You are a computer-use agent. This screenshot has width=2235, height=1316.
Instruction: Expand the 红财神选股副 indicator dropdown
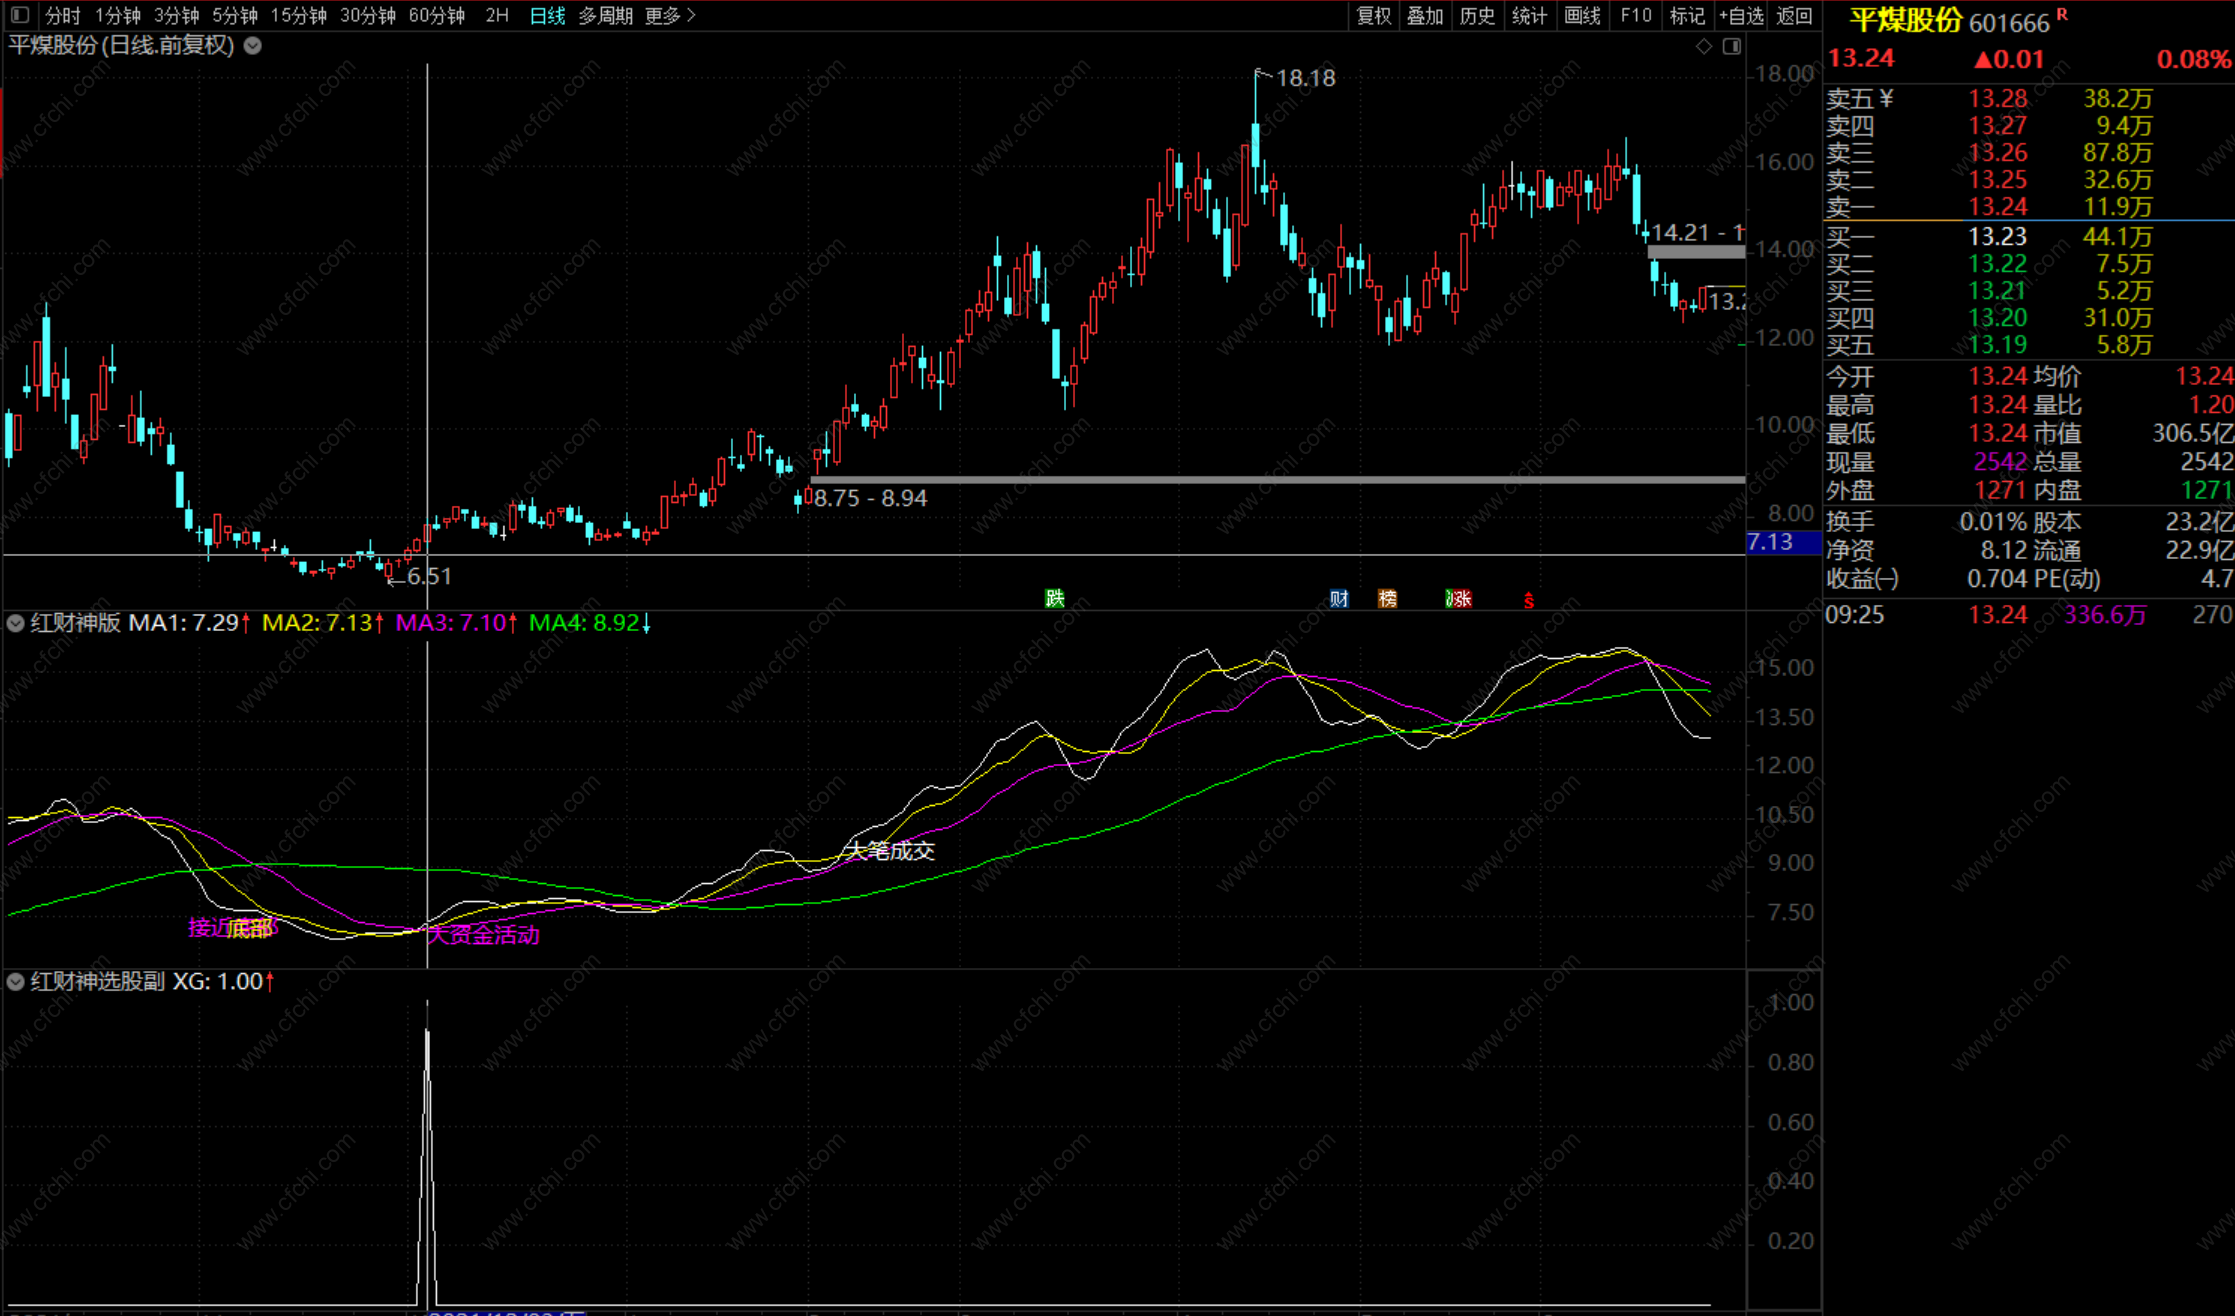point(15,981)
